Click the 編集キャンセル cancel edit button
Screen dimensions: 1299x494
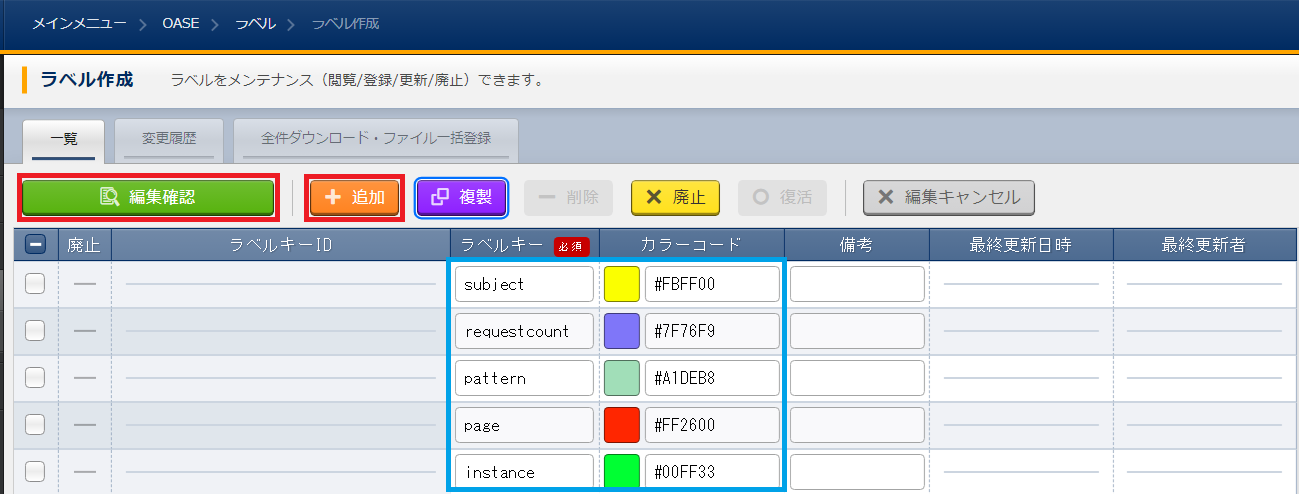(x=948, y=198)
